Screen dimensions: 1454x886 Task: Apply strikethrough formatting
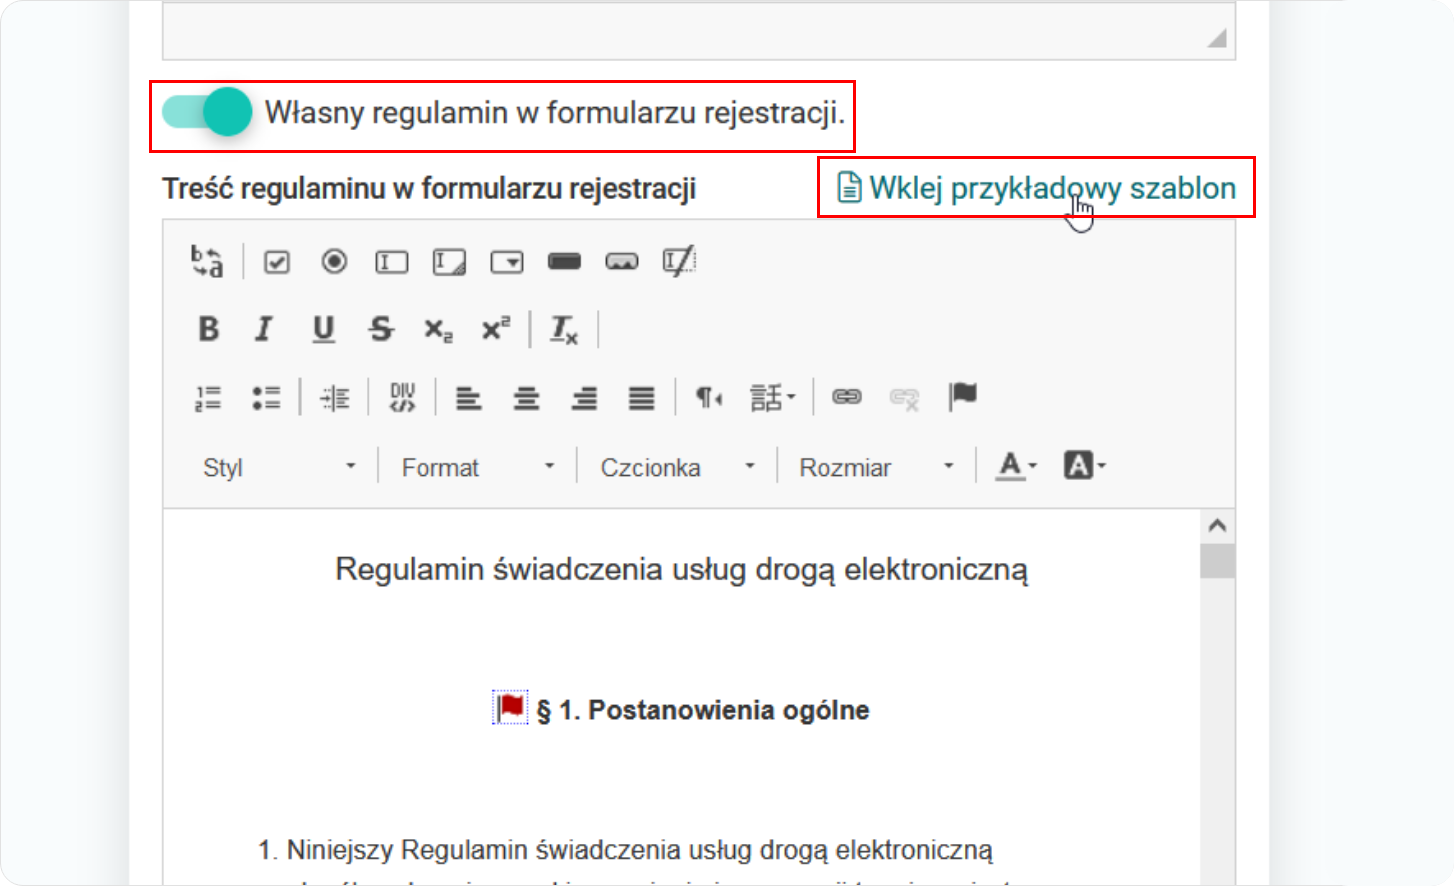[380, 329]
